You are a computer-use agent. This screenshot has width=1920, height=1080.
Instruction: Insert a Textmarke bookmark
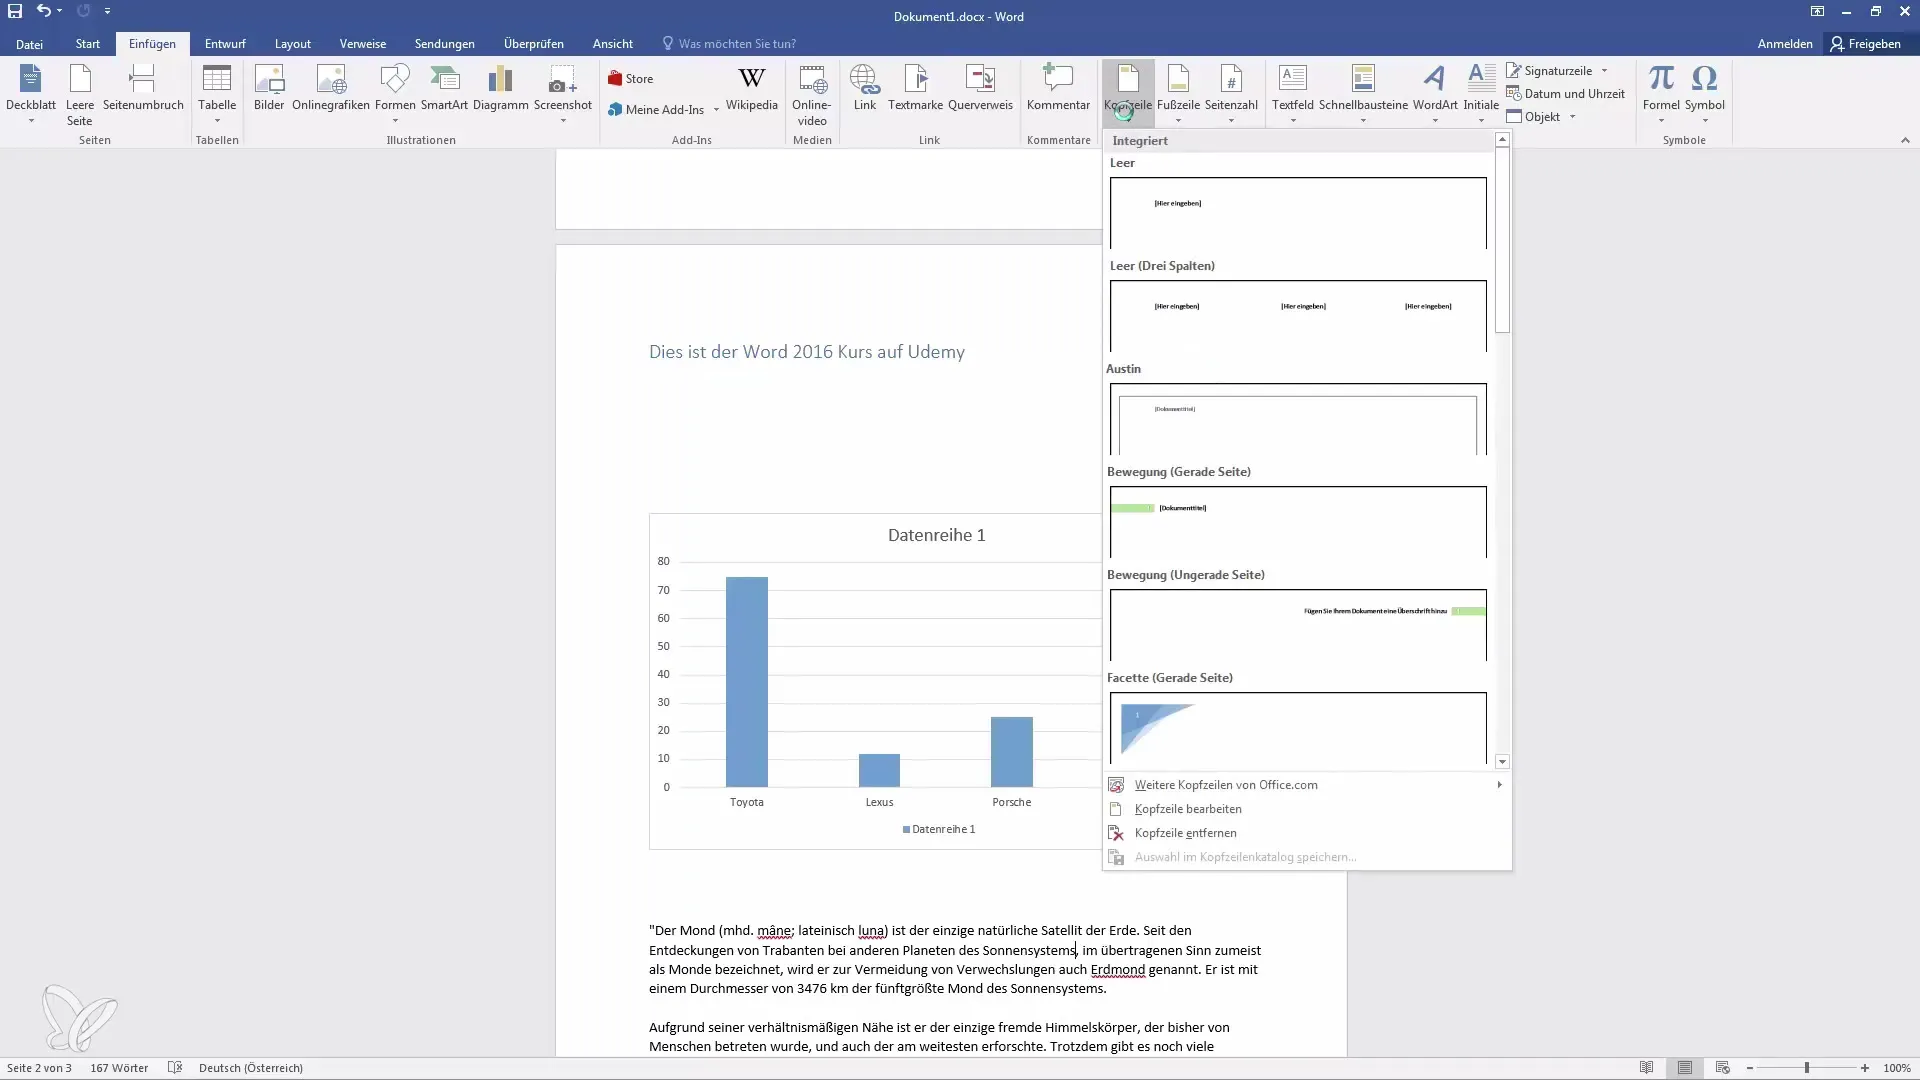[x=915, y=88]
